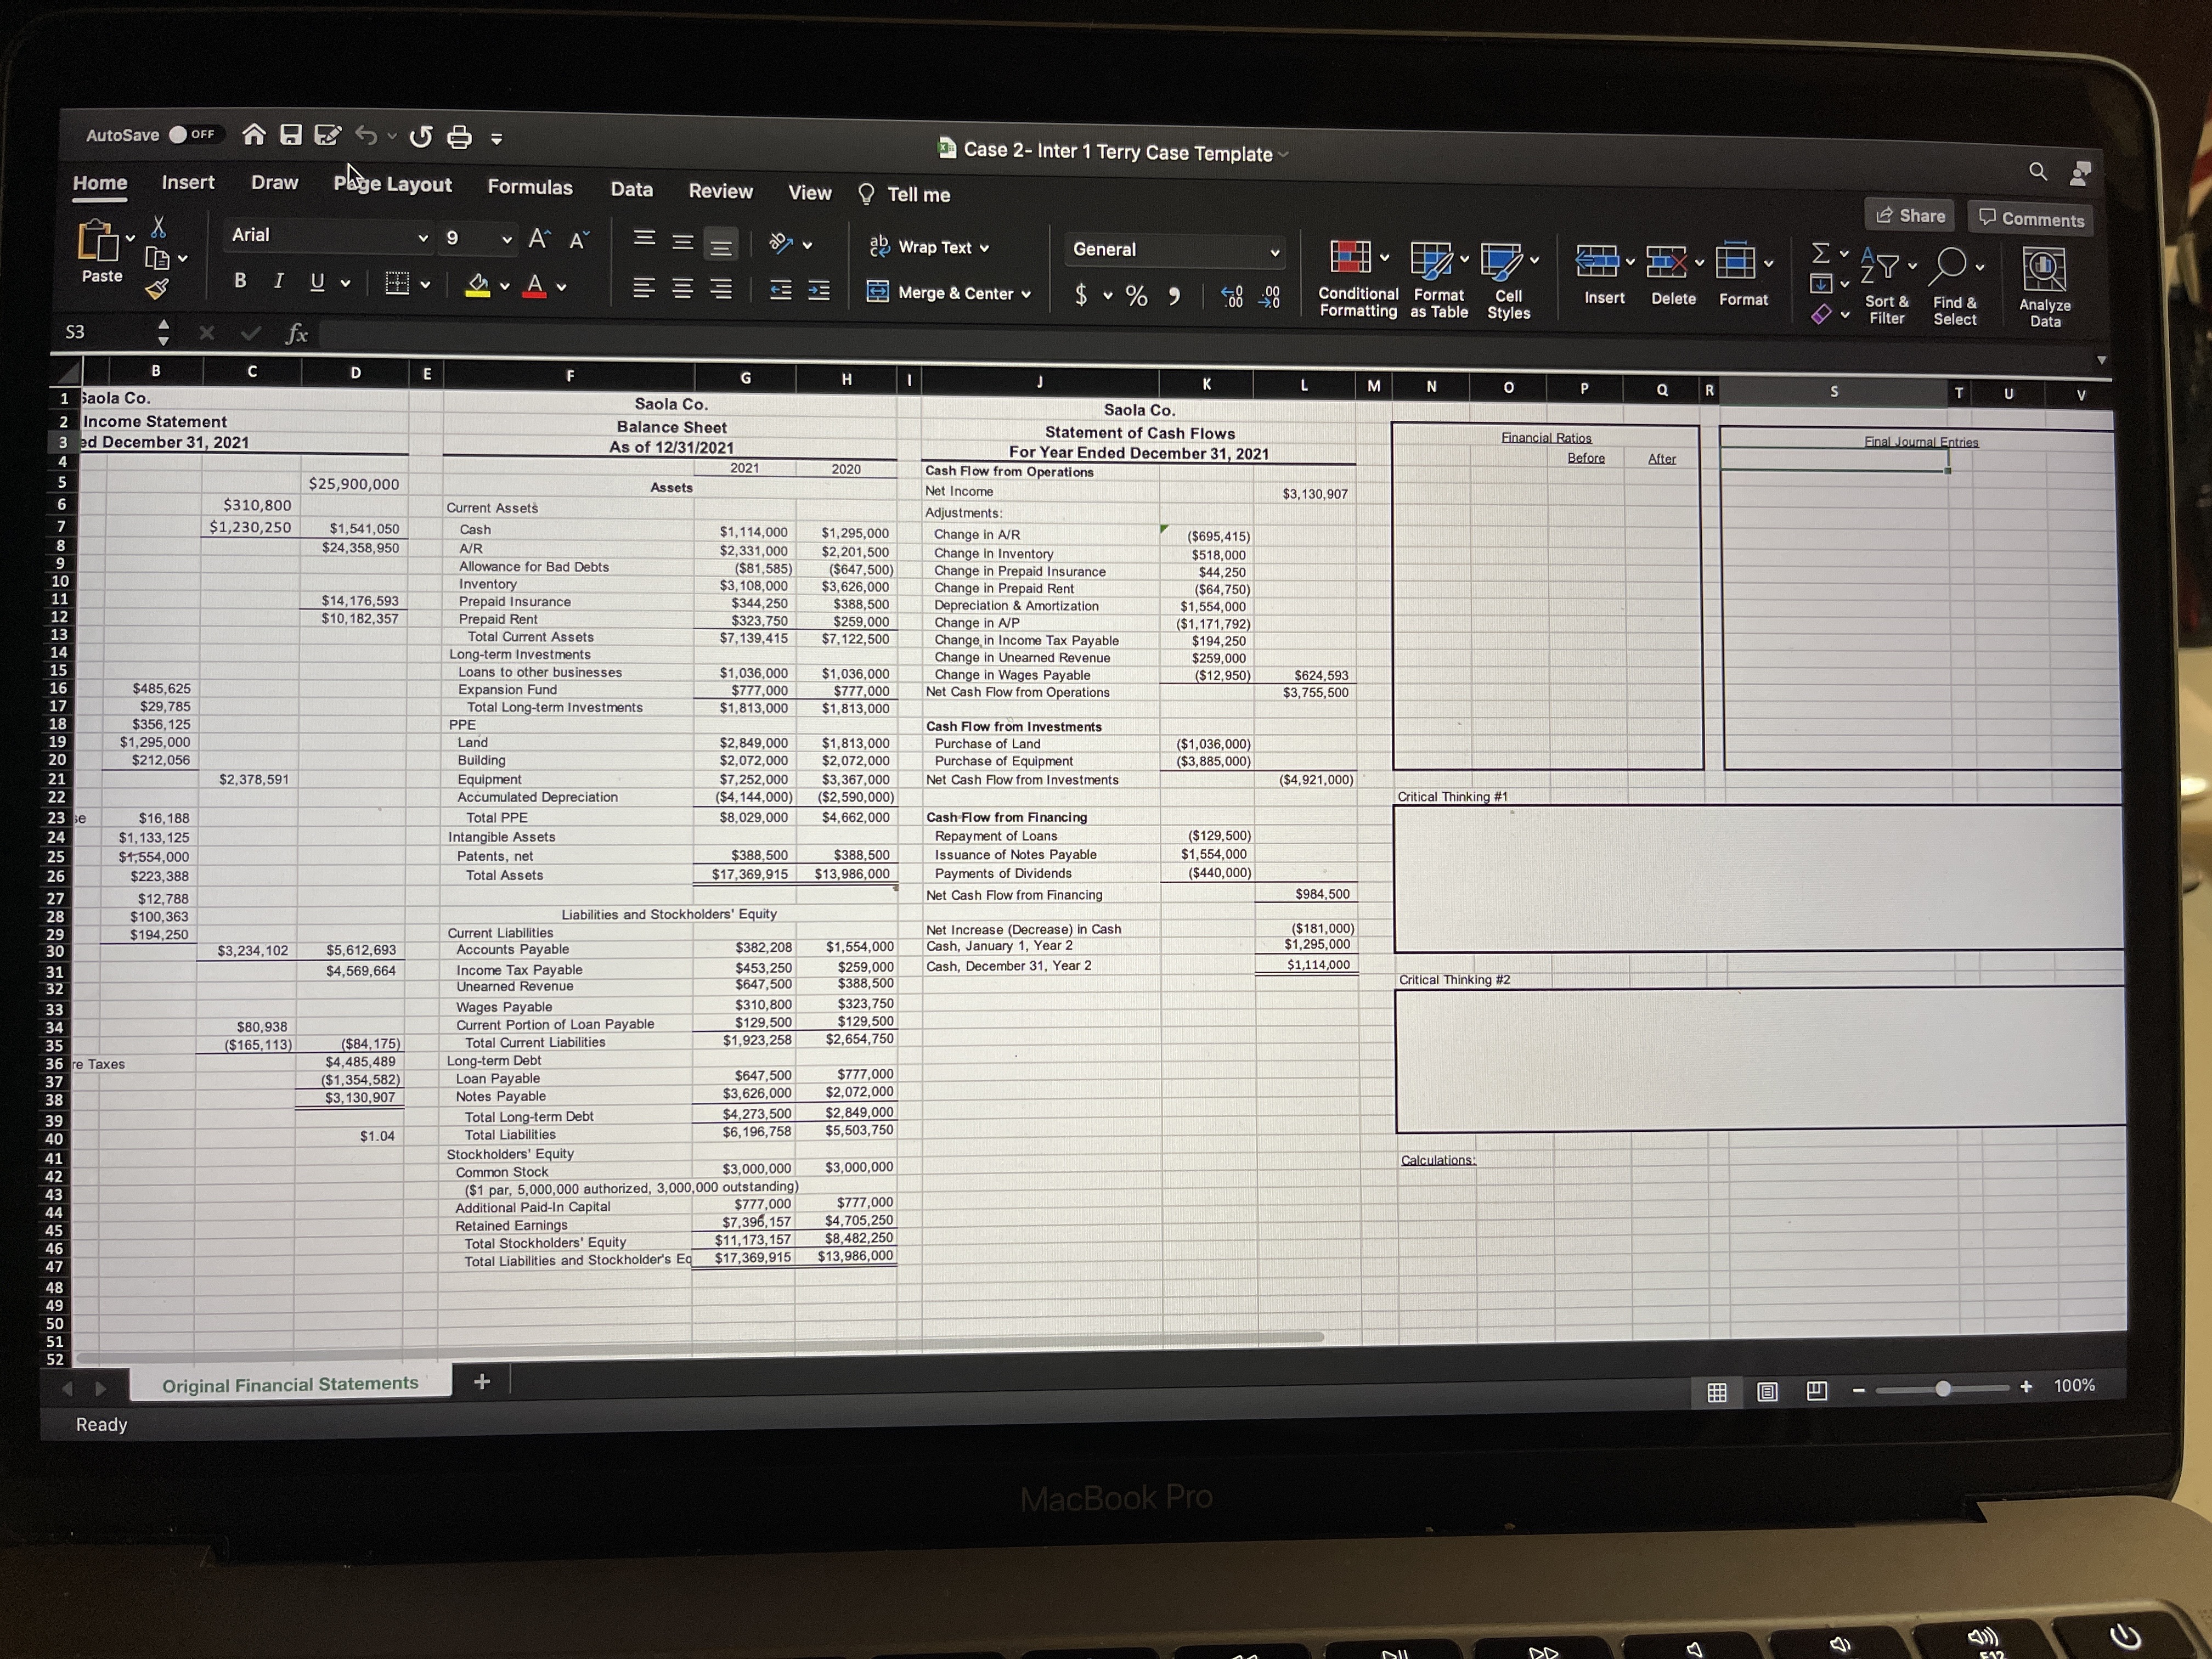
Task: Click the Save disk icon
Action: 291,135
